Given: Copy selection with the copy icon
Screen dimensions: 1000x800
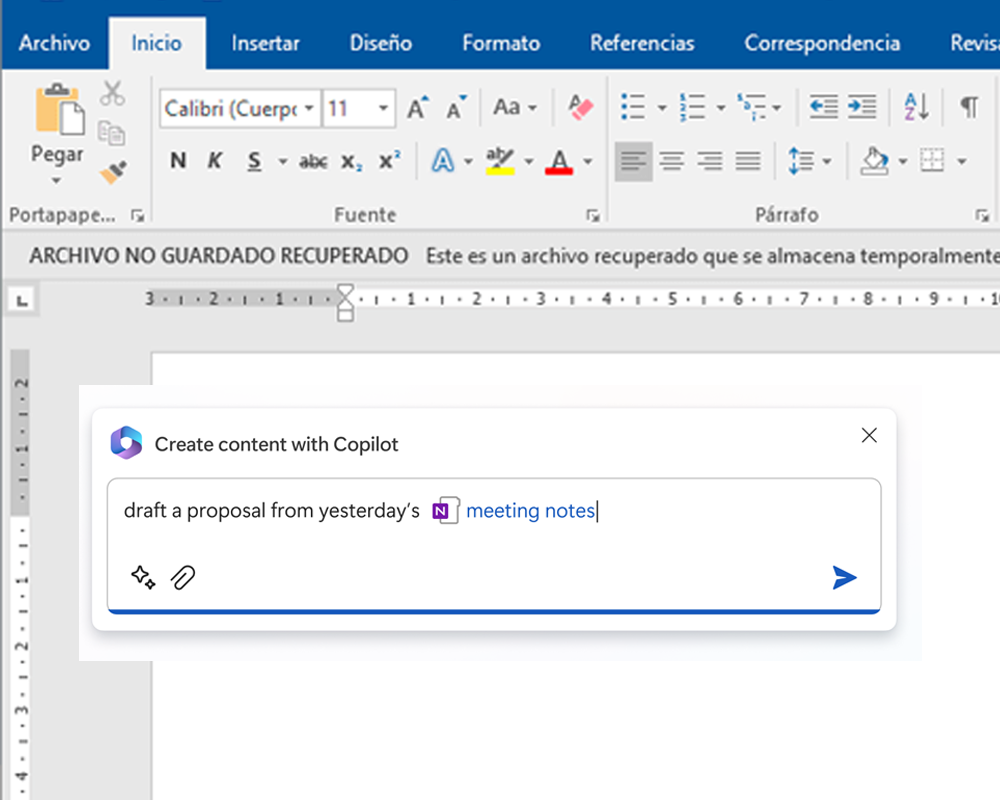Looking at the screenshot, I should click(112, 133).
